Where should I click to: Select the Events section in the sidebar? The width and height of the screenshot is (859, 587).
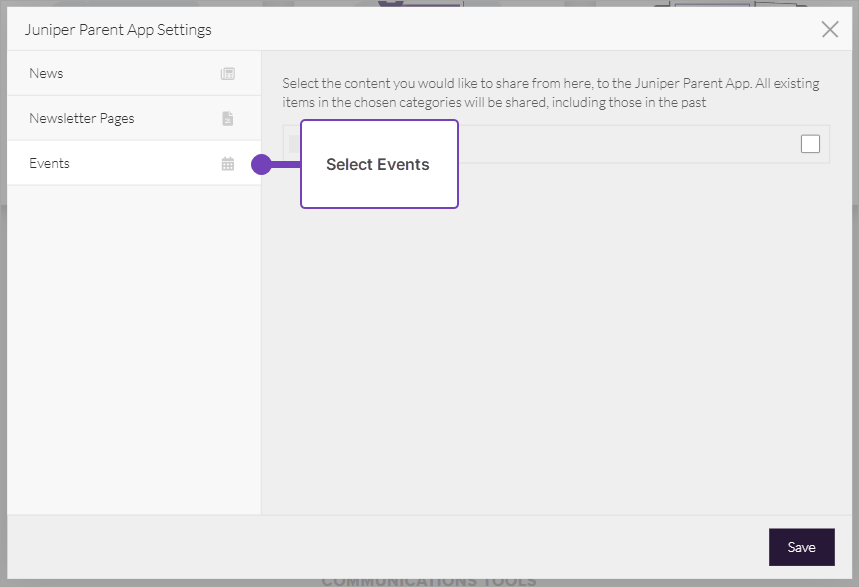pyautogui.click(x=50, y=164)
